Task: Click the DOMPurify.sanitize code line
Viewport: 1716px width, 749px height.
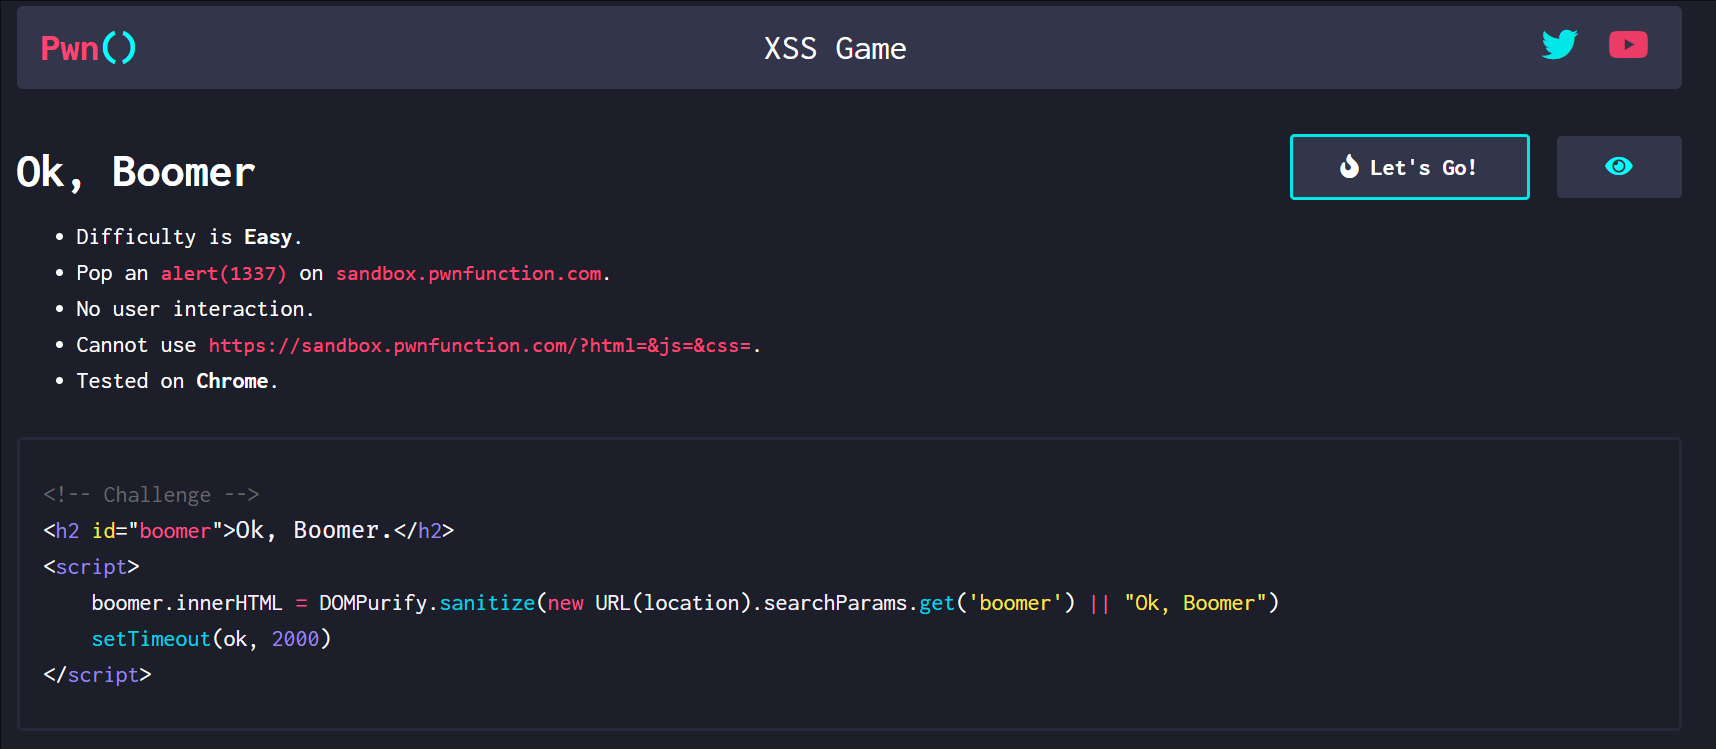Action: tap(685, 603)
